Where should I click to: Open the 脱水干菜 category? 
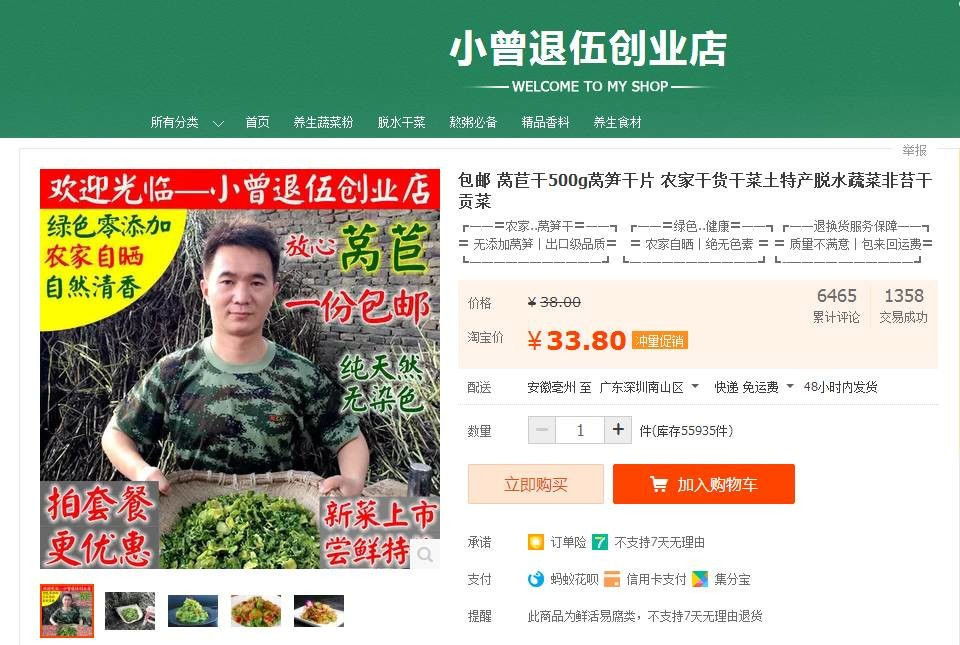click(x=402, y=122)
